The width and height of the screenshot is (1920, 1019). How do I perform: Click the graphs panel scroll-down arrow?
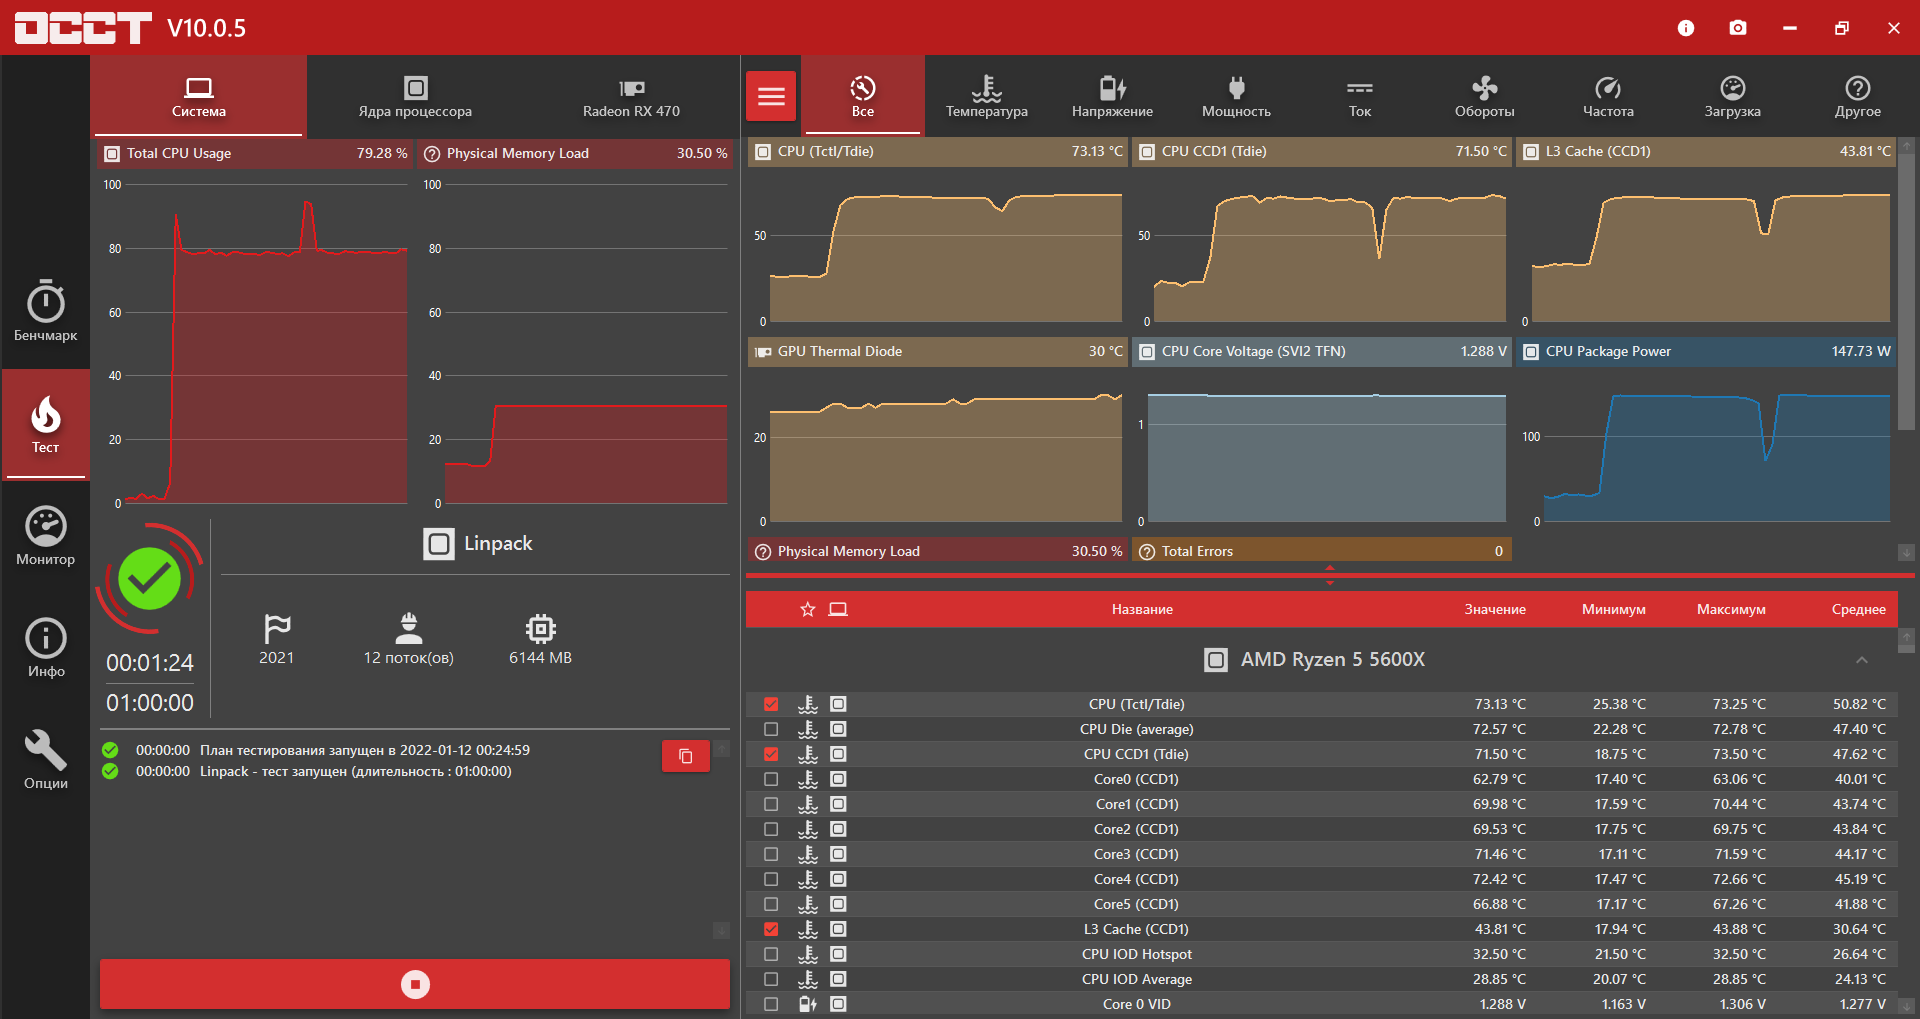coord(1907,553)
